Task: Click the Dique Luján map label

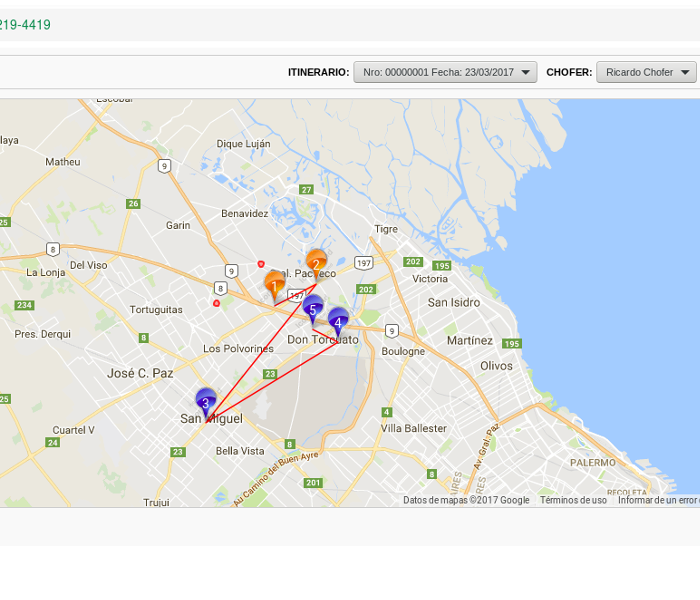Action: tap(243, 144)
